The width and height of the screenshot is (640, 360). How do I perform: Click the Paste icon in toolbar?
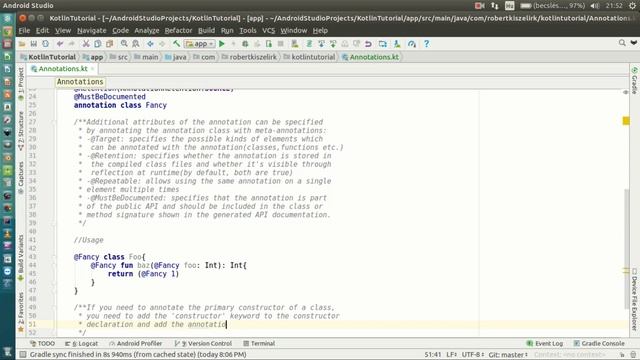(x=109, y=44)
